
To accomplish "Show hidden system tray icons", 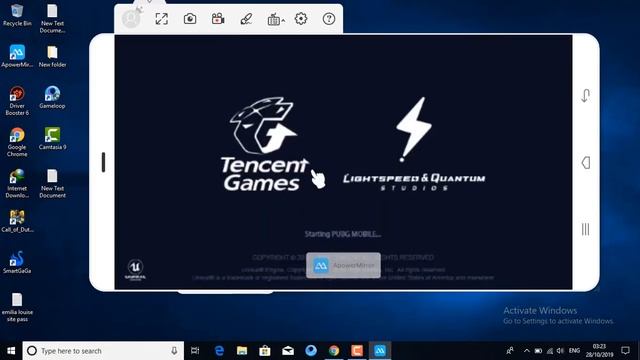I will tap(527, 351).
